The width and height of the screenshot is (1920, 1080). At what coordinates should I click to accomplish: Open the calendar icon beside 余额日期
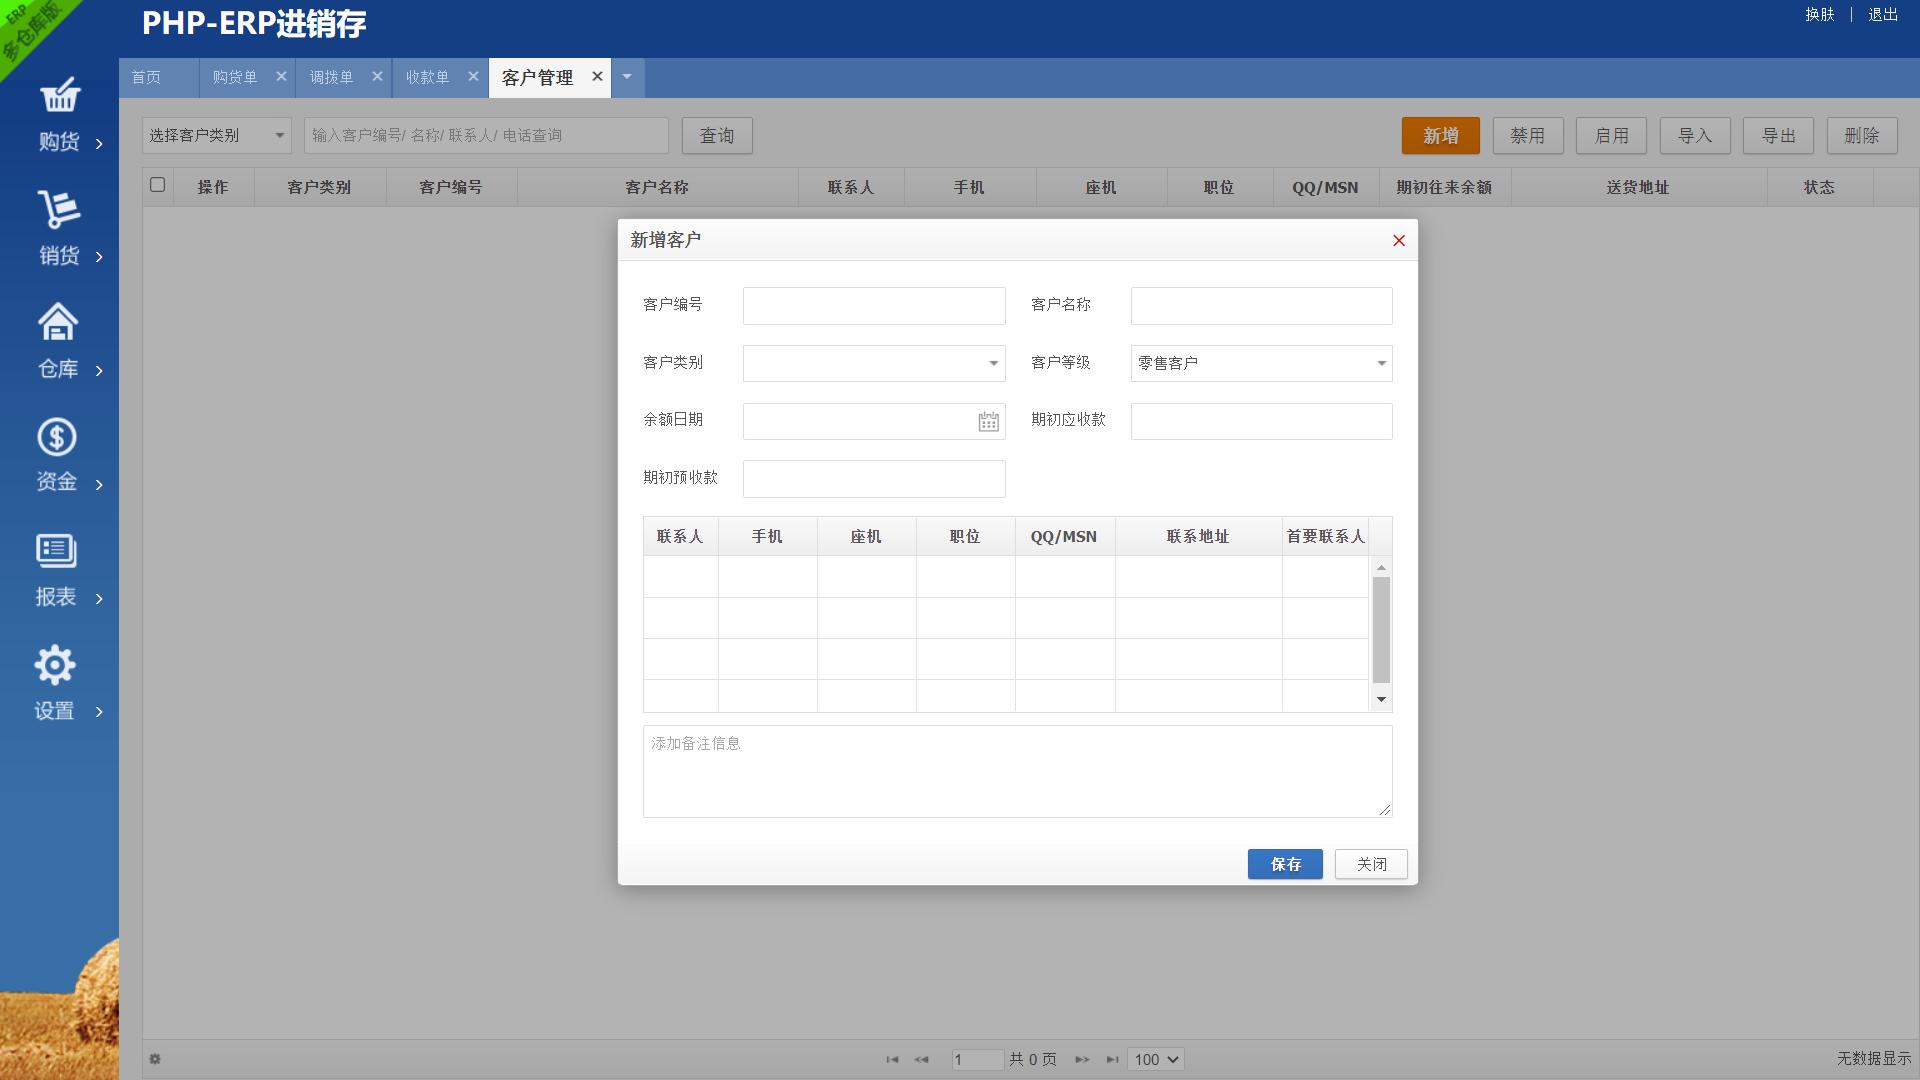click(988, 421)
